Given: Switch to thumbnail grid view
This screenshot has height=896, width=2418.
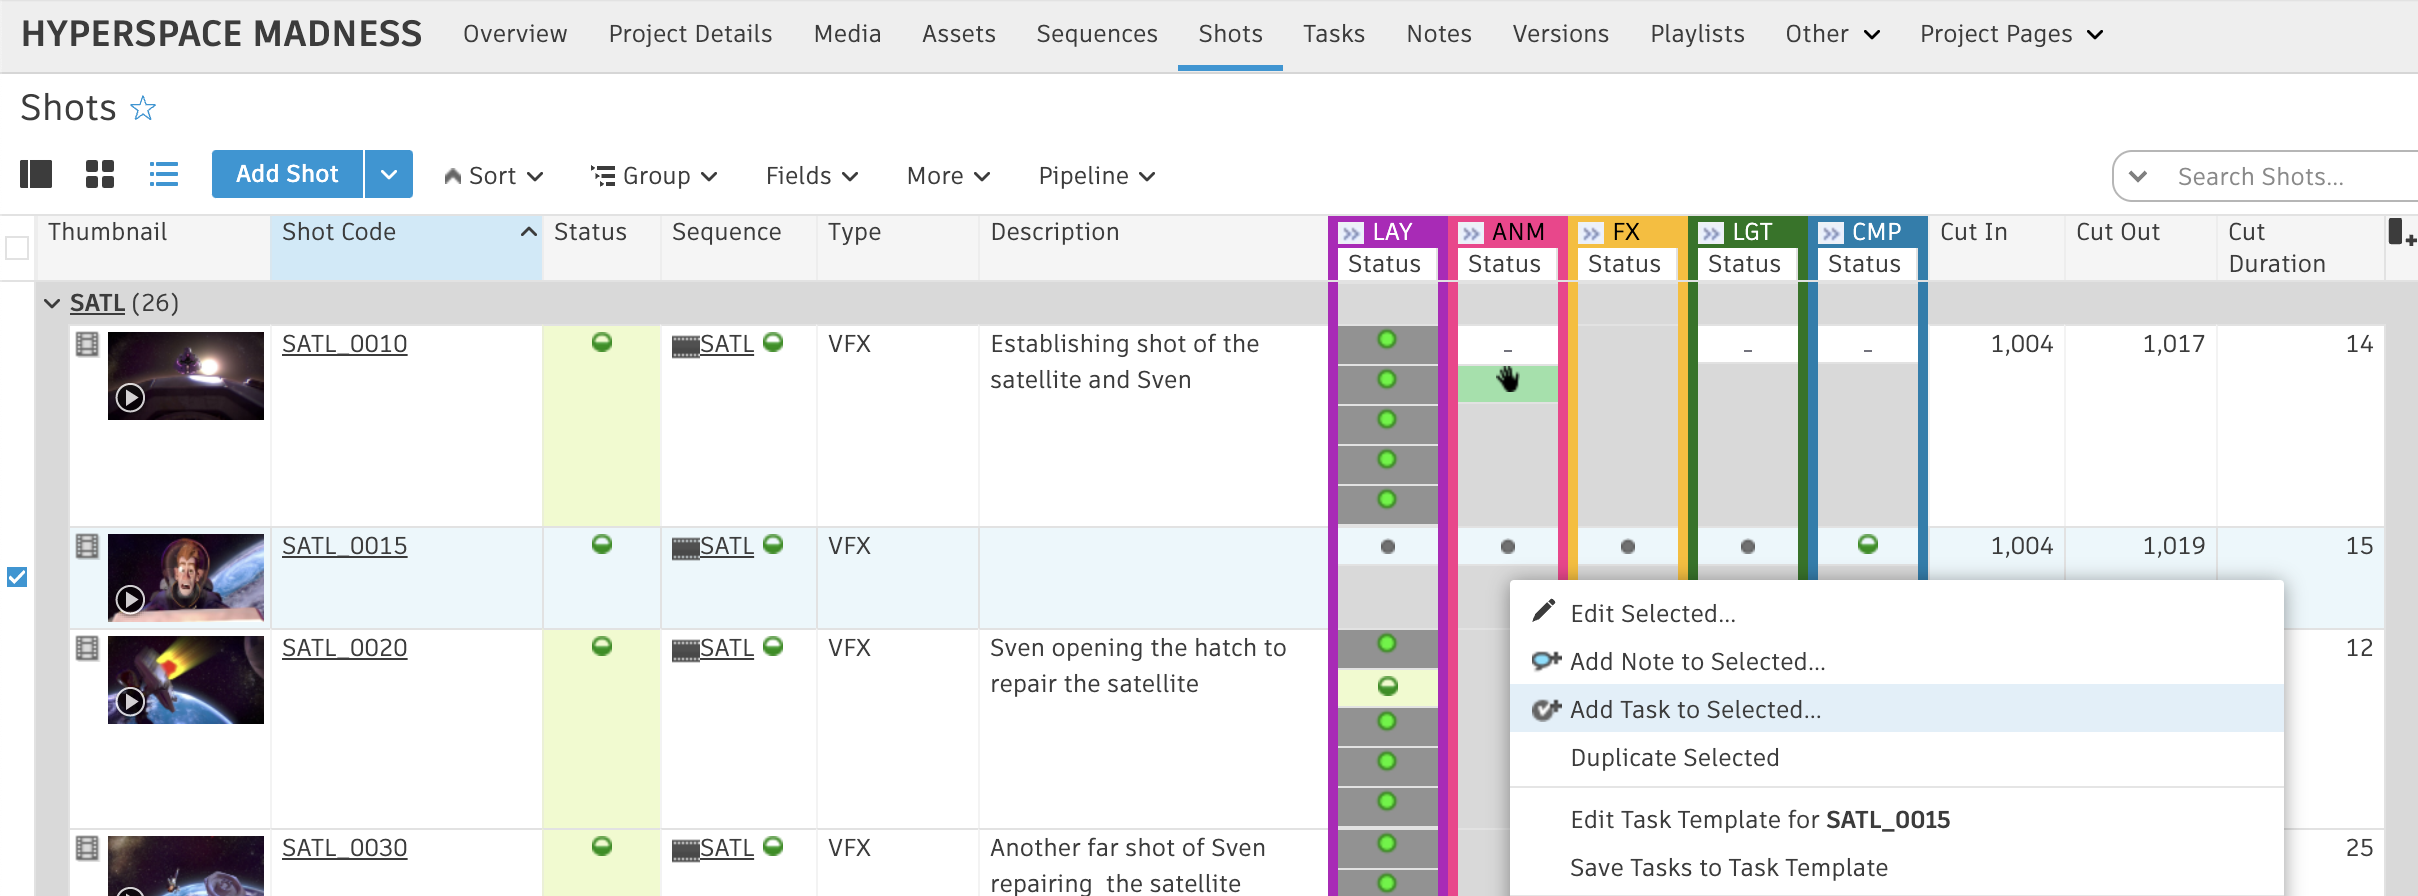Looking at the screenshot, I should (x=100, y=175).
